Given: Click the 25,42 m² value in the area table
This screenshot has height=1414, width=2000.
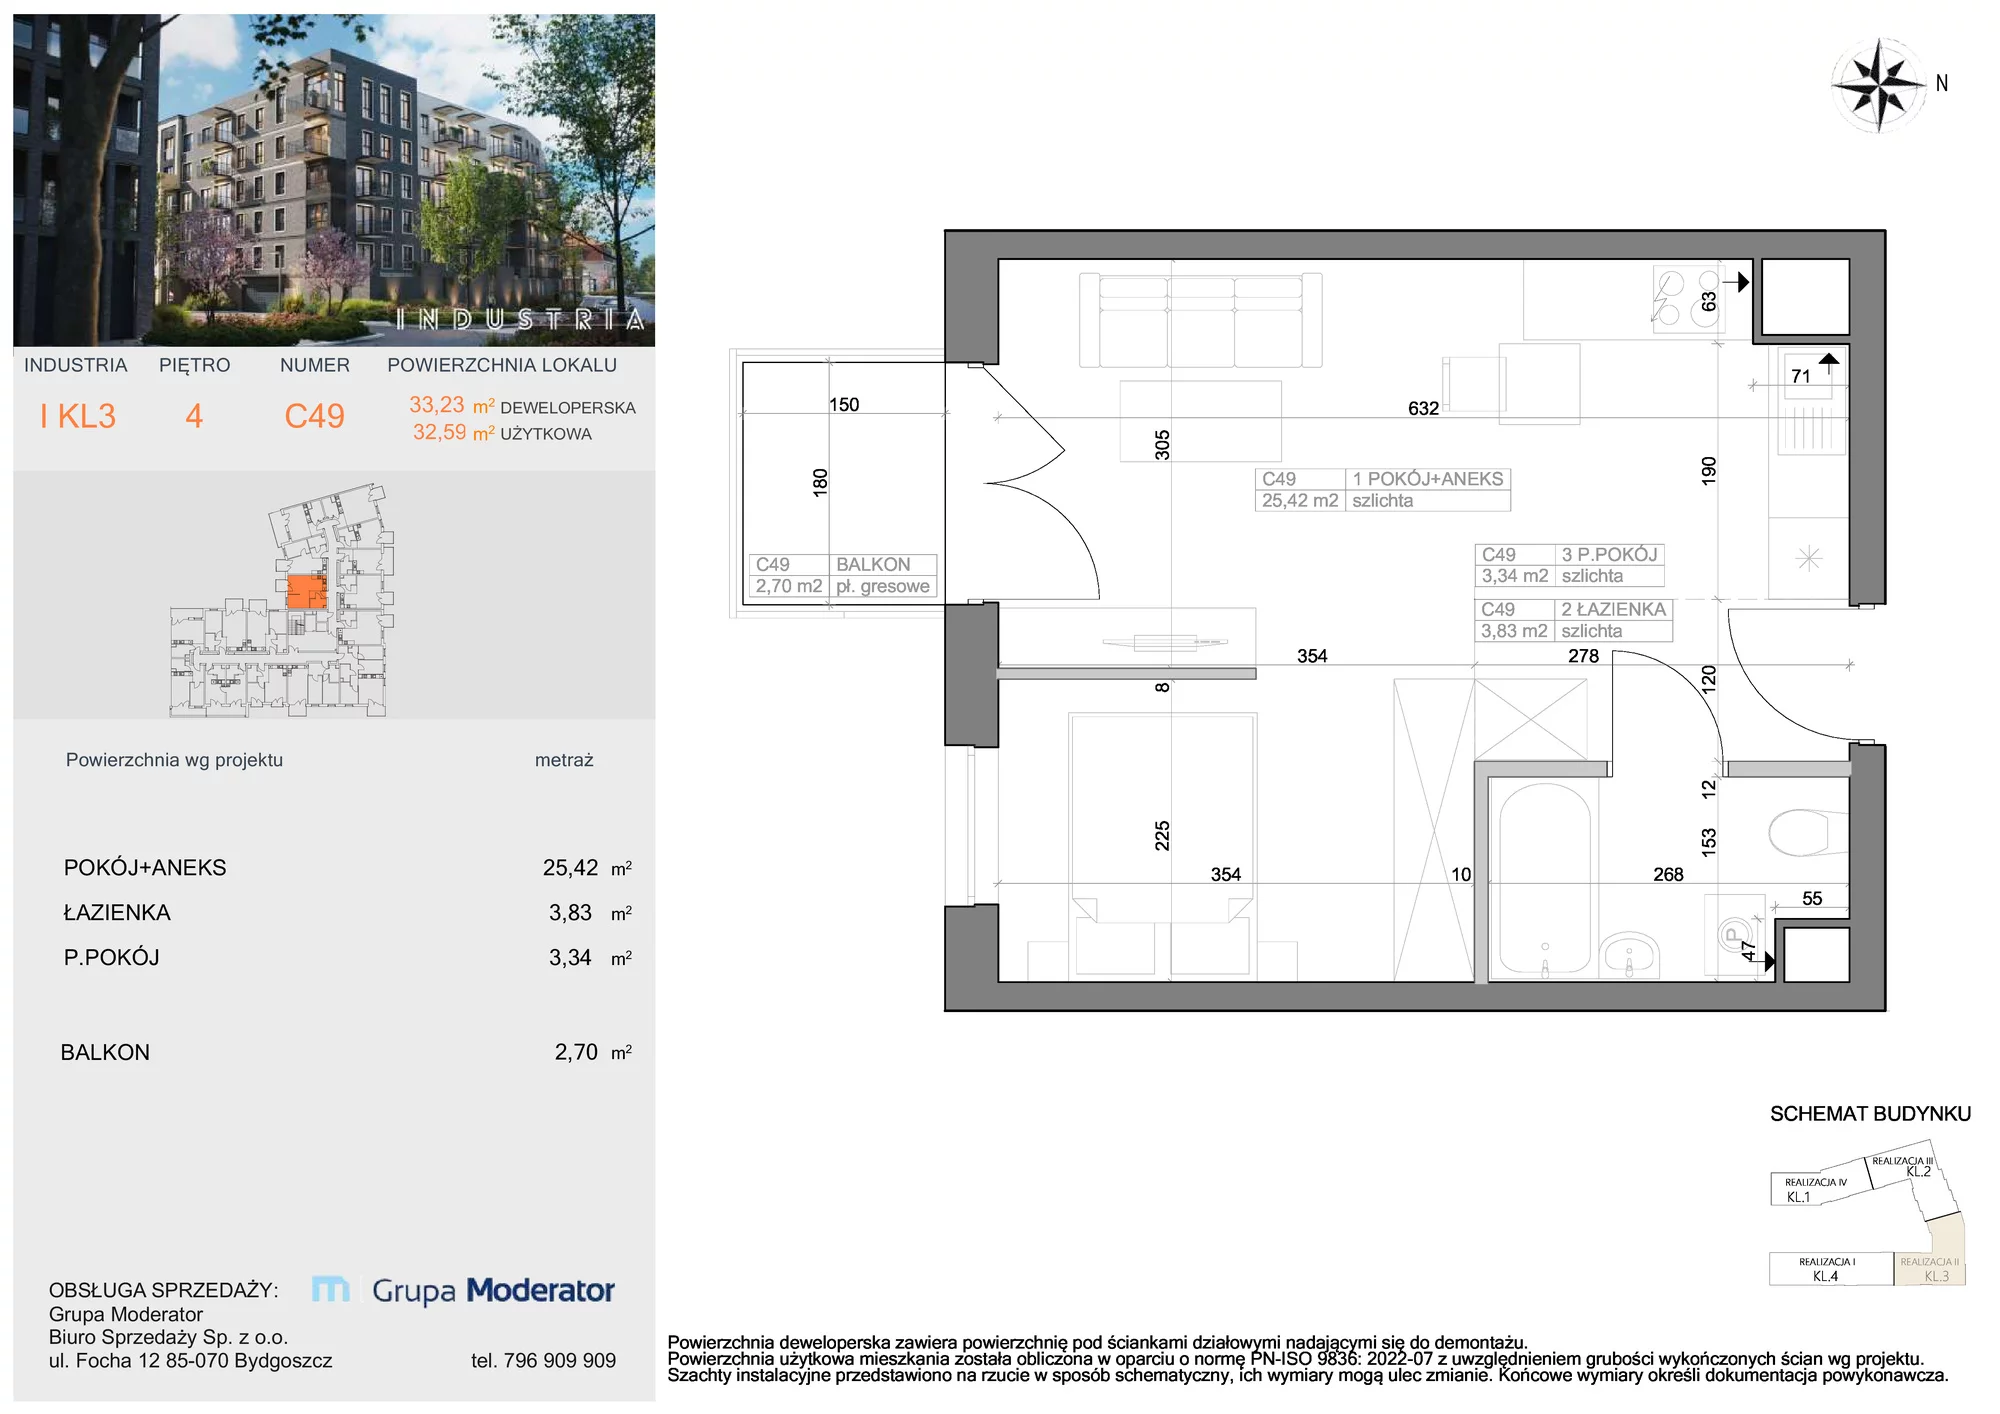Looking at the screenshot, I should coord(587,868).
